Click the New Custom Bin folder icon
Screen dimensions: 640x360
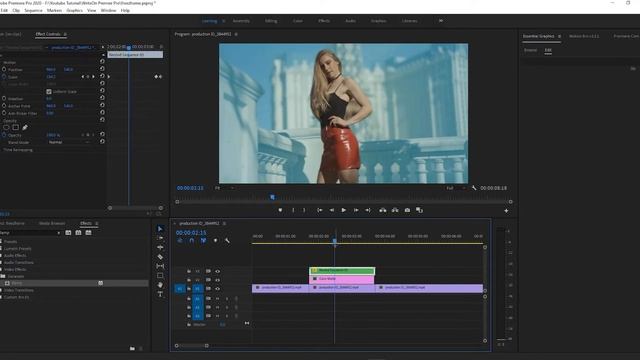132,349
